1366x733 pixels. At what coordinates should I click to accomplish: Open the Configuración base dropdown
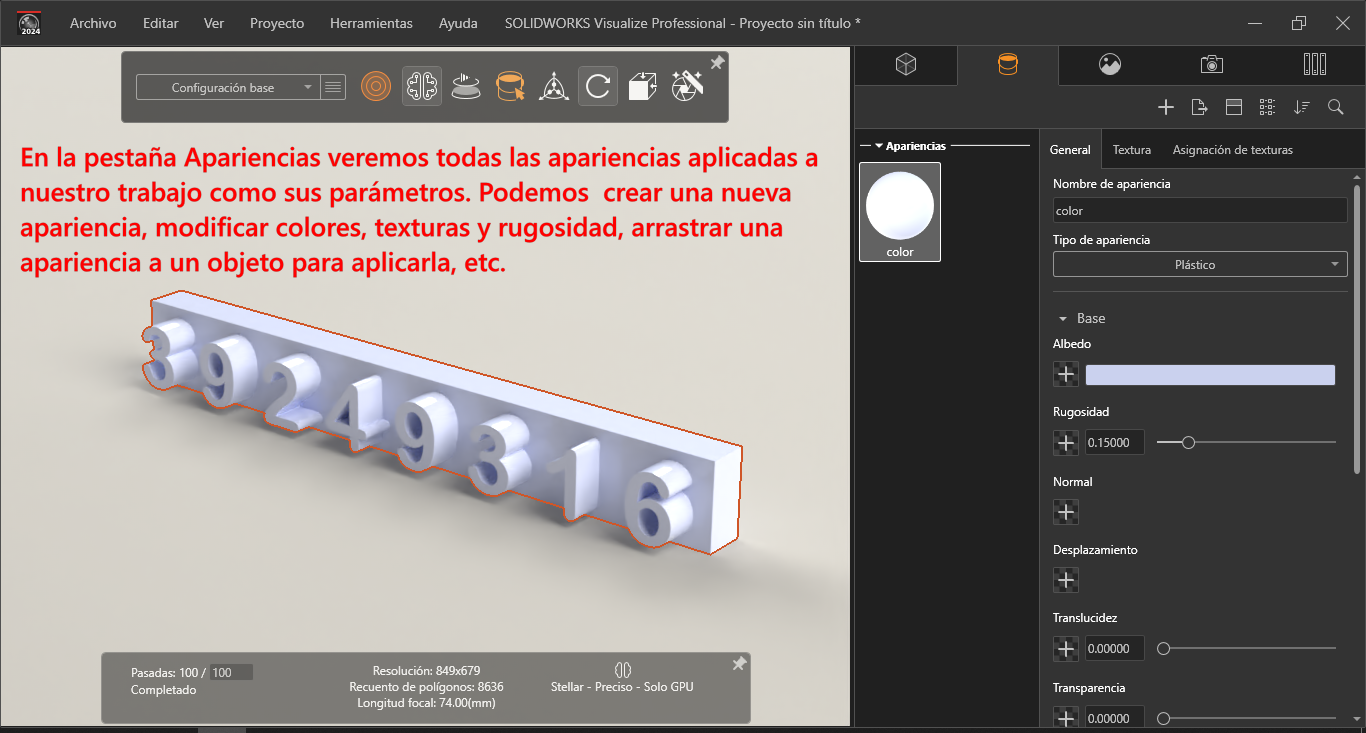(228, 88)
